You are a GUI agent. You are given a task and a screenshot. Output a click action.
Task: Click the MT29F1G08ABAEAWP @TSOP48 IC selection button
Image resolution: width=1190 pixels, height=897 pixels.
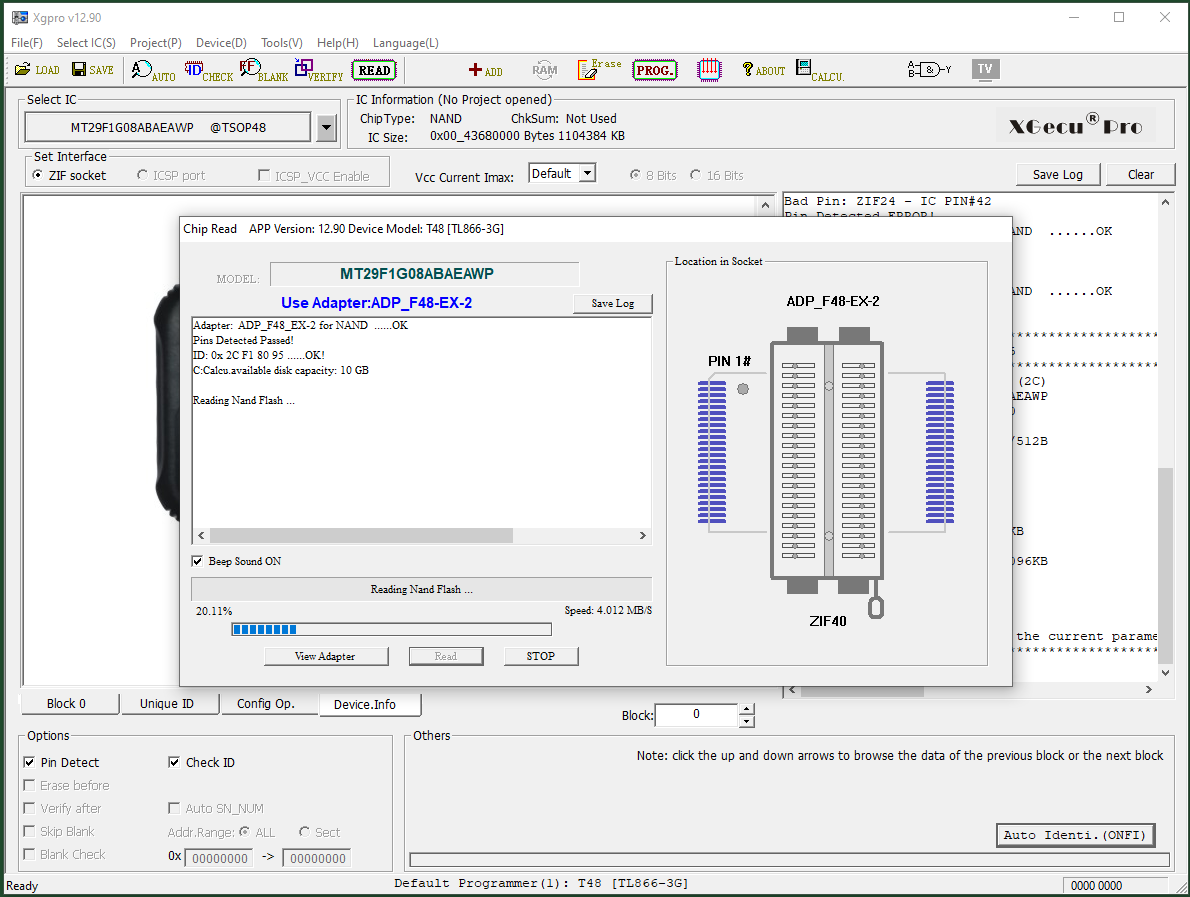coord(168,127)
